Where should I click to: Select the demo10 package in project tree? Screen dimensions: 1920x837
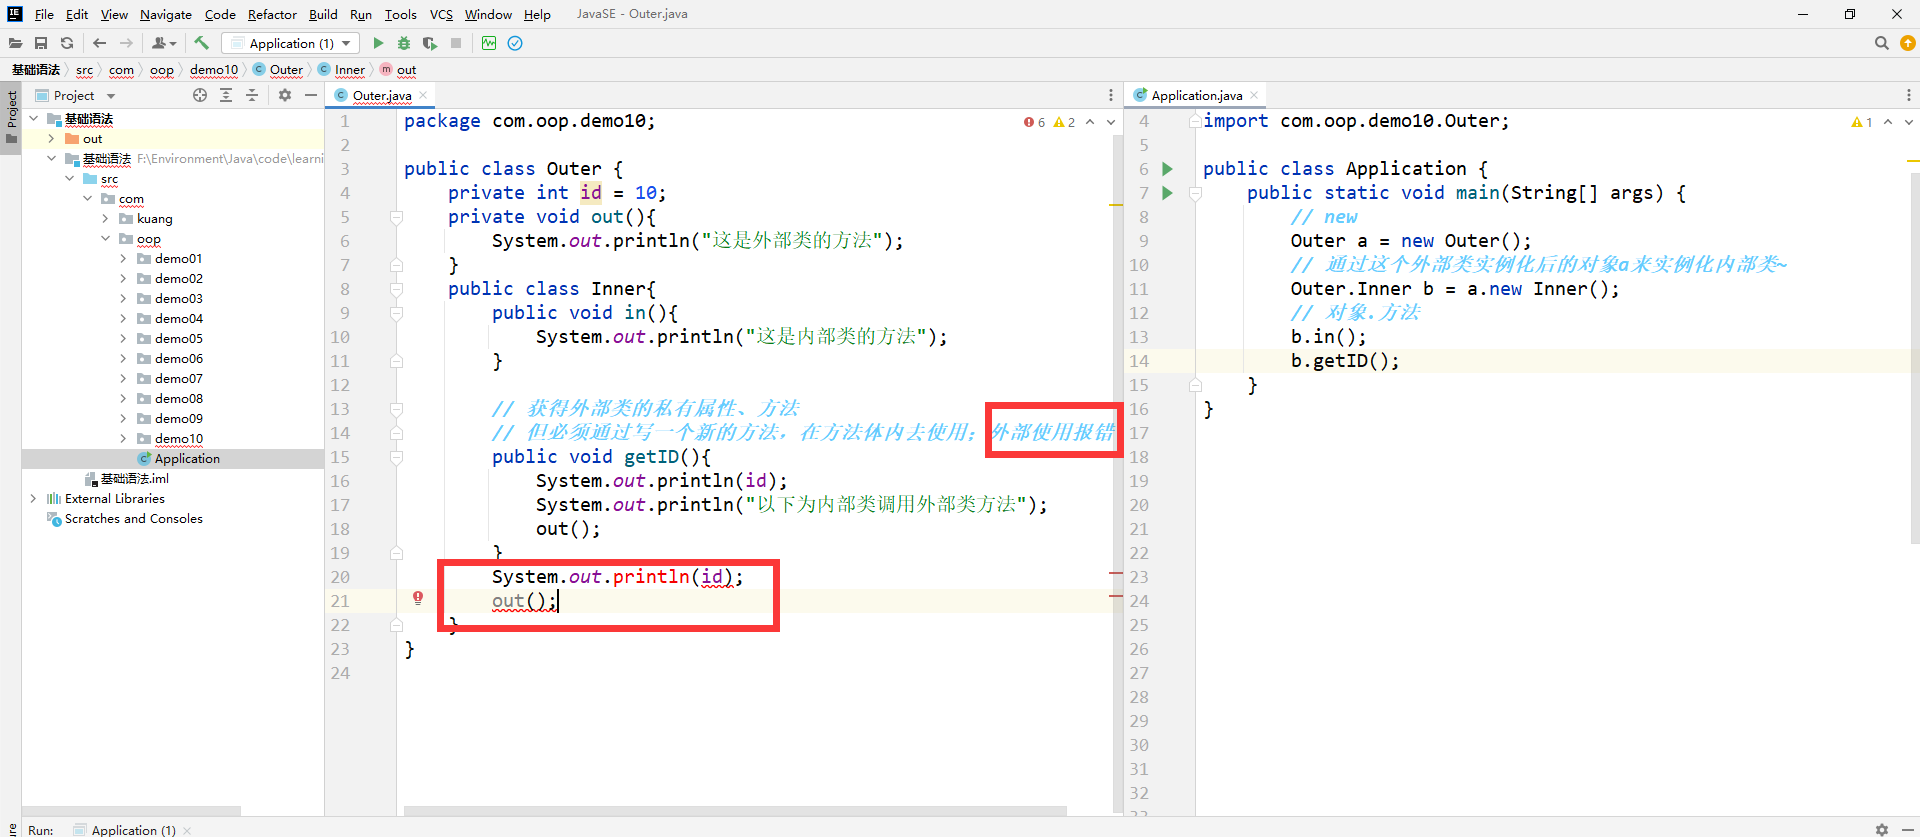point(179,439)
